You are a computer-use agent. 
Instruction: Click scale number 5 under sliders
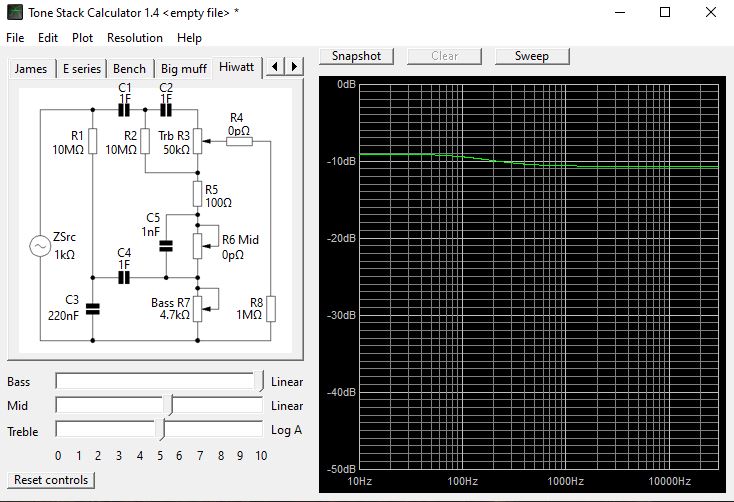[160, 456]
